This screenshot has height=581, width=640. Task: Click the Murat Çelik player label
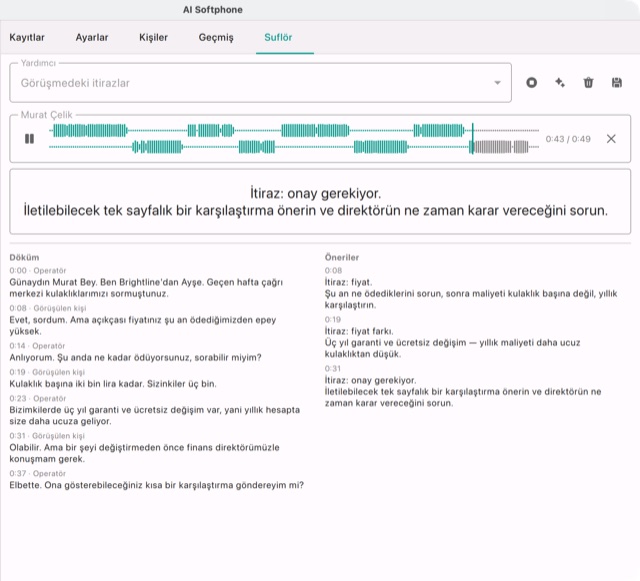click(x=47, y=115)
